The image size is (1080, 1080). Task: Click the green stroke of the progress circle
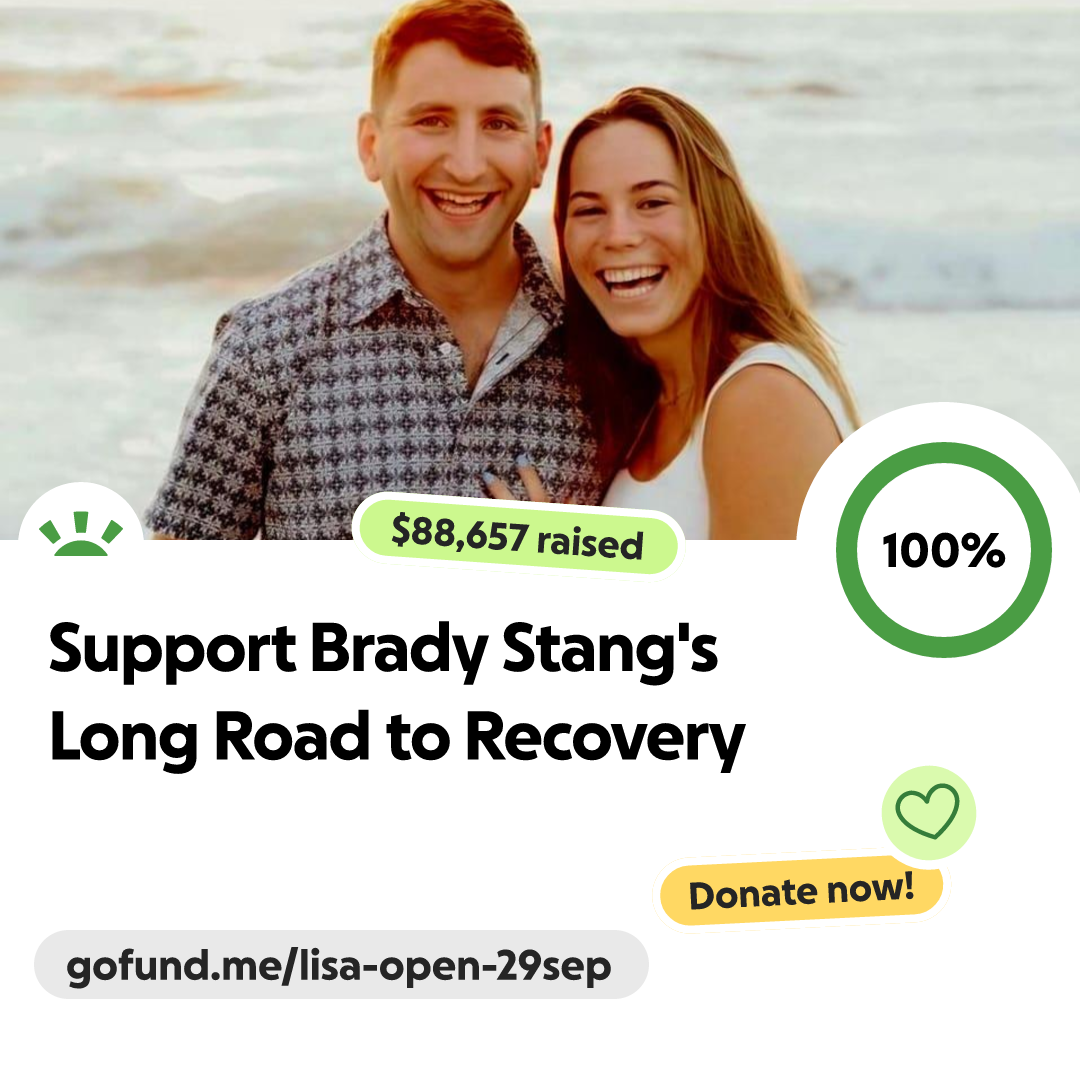[x=944, y=453]
